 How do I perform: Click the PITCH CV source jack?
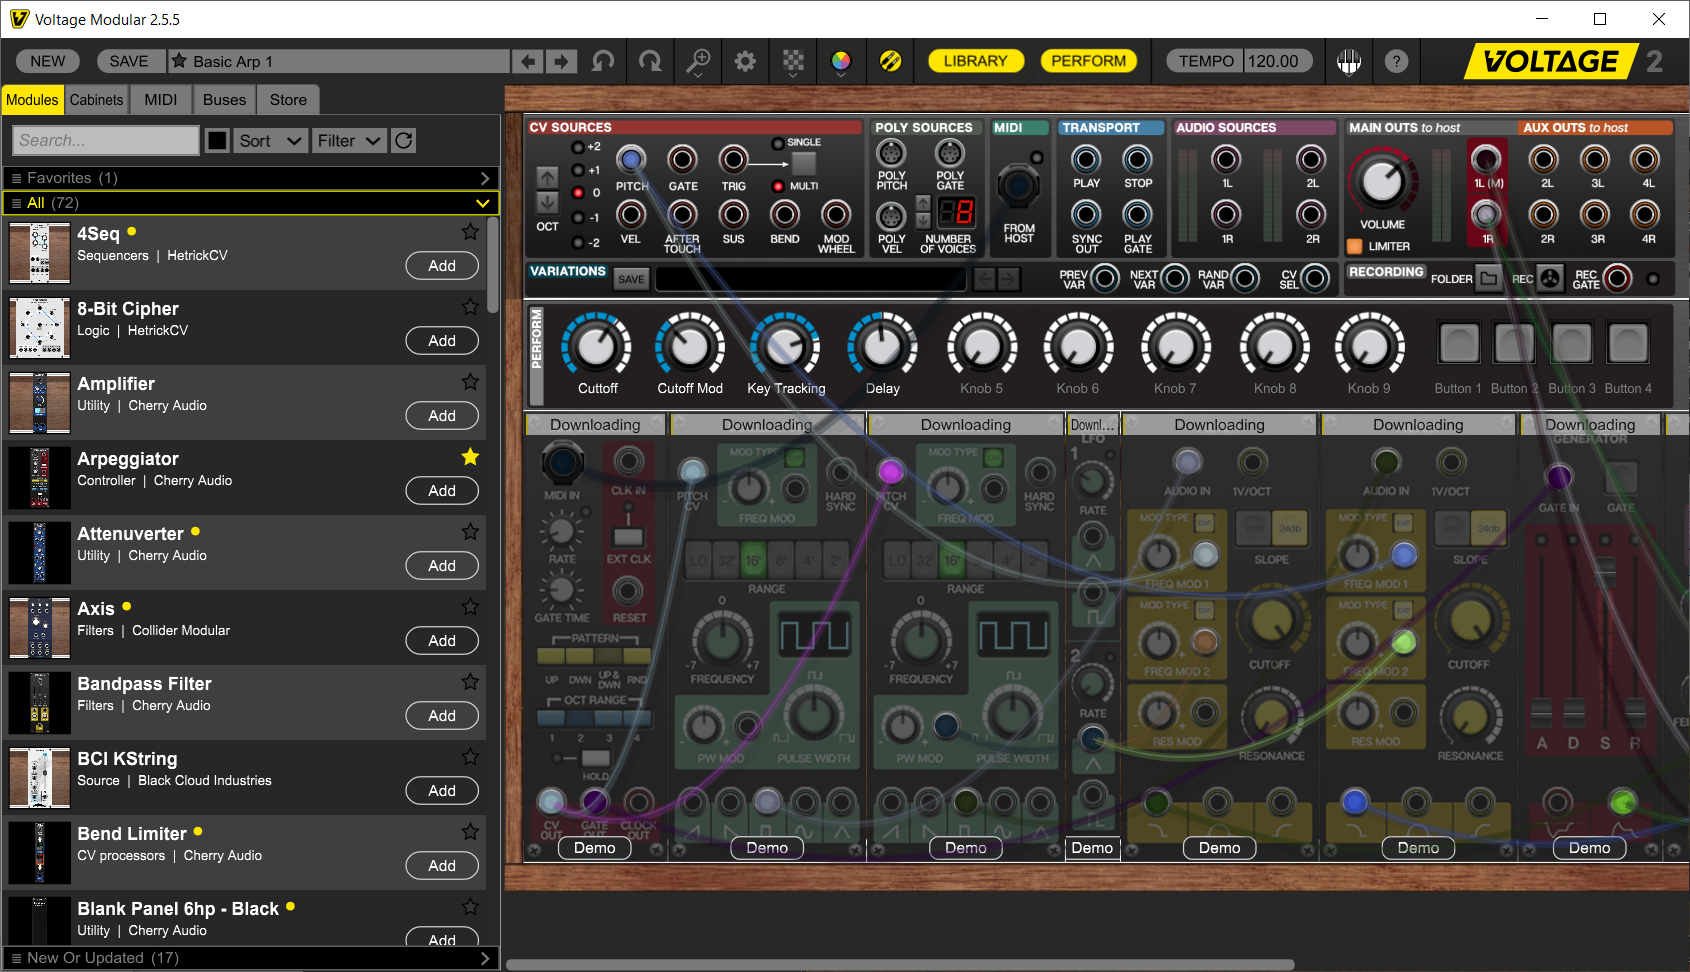(630, 159)
